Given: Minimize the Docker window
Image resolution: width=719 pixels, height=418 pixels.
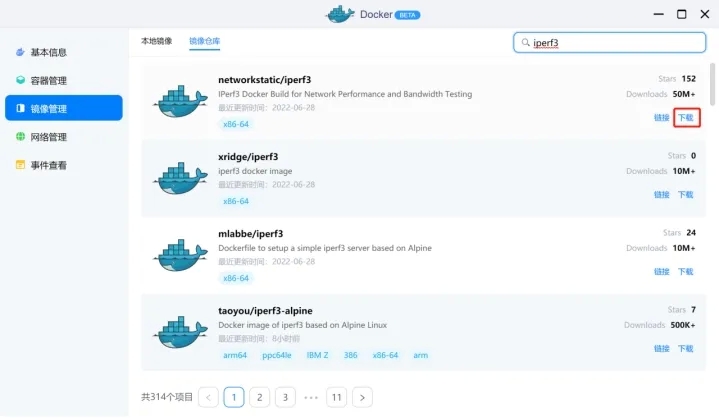Looking at the screenshot, I should pyautogui.click(x=658, y=14).
